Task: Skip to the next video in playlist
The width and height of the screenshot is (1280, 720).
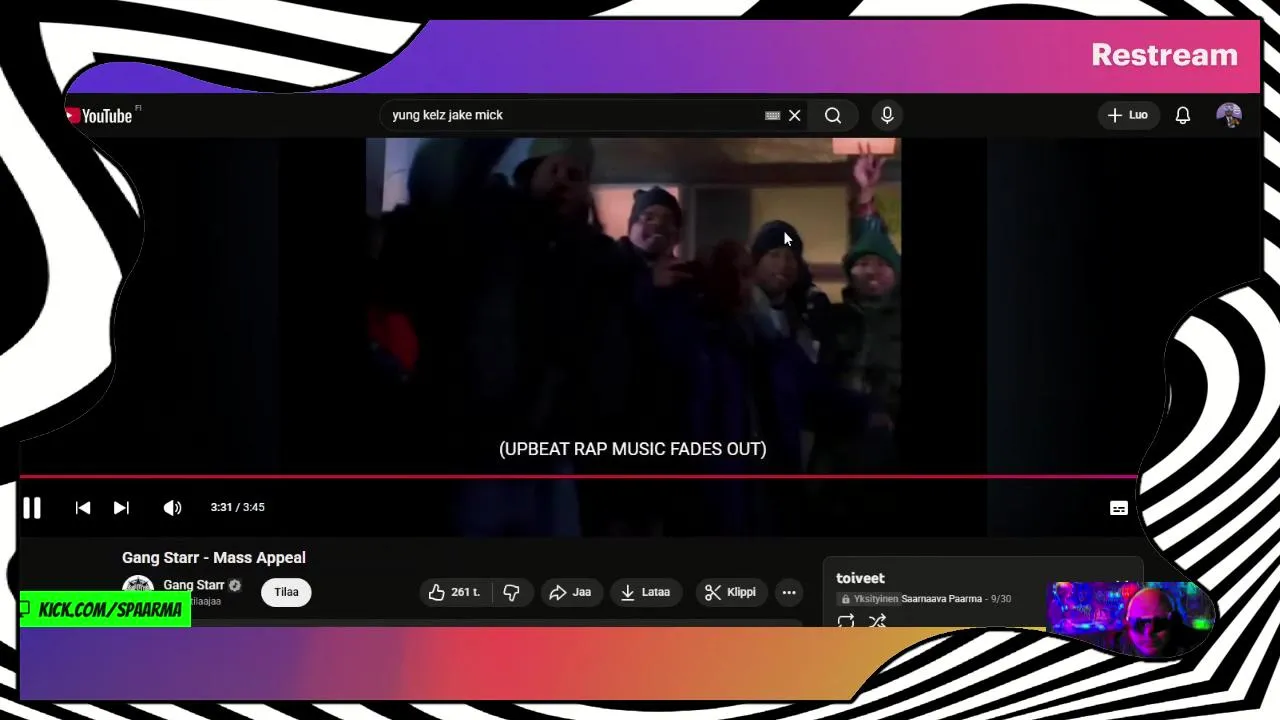Action: 121,508
